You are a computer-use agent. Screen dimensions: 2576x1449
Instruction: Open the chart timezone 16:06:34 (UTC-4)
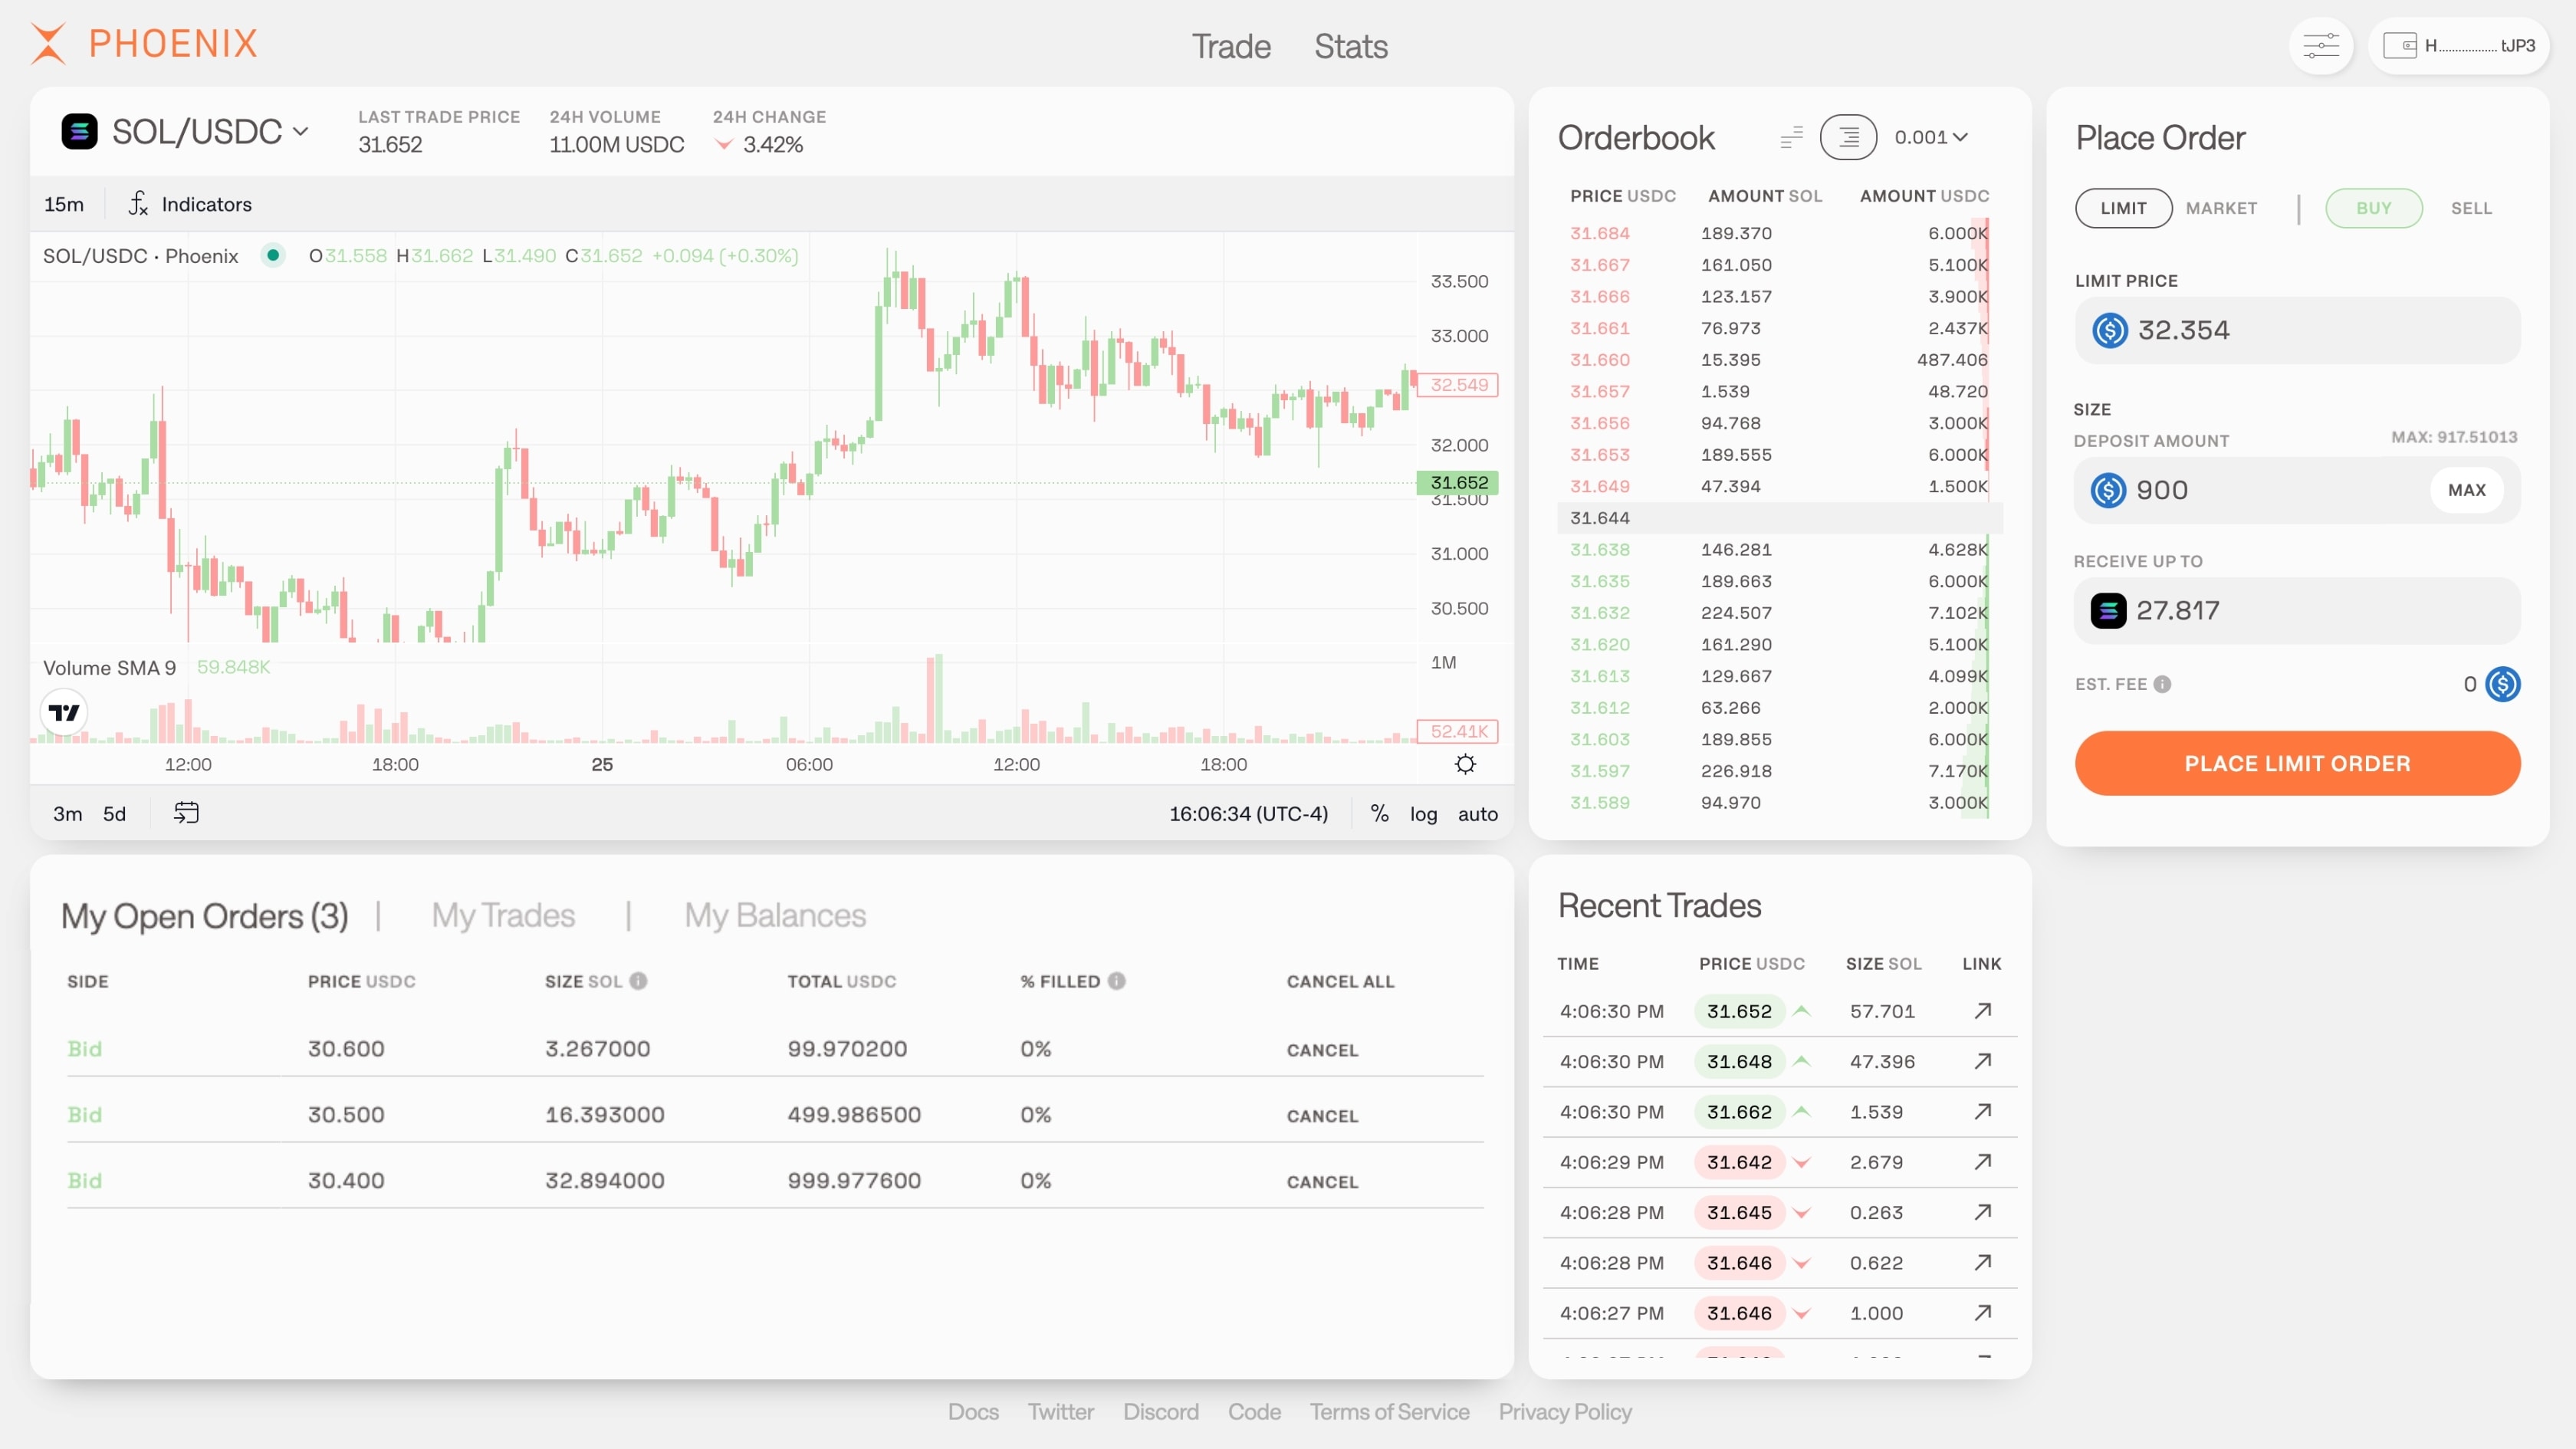coord(1249,814)
